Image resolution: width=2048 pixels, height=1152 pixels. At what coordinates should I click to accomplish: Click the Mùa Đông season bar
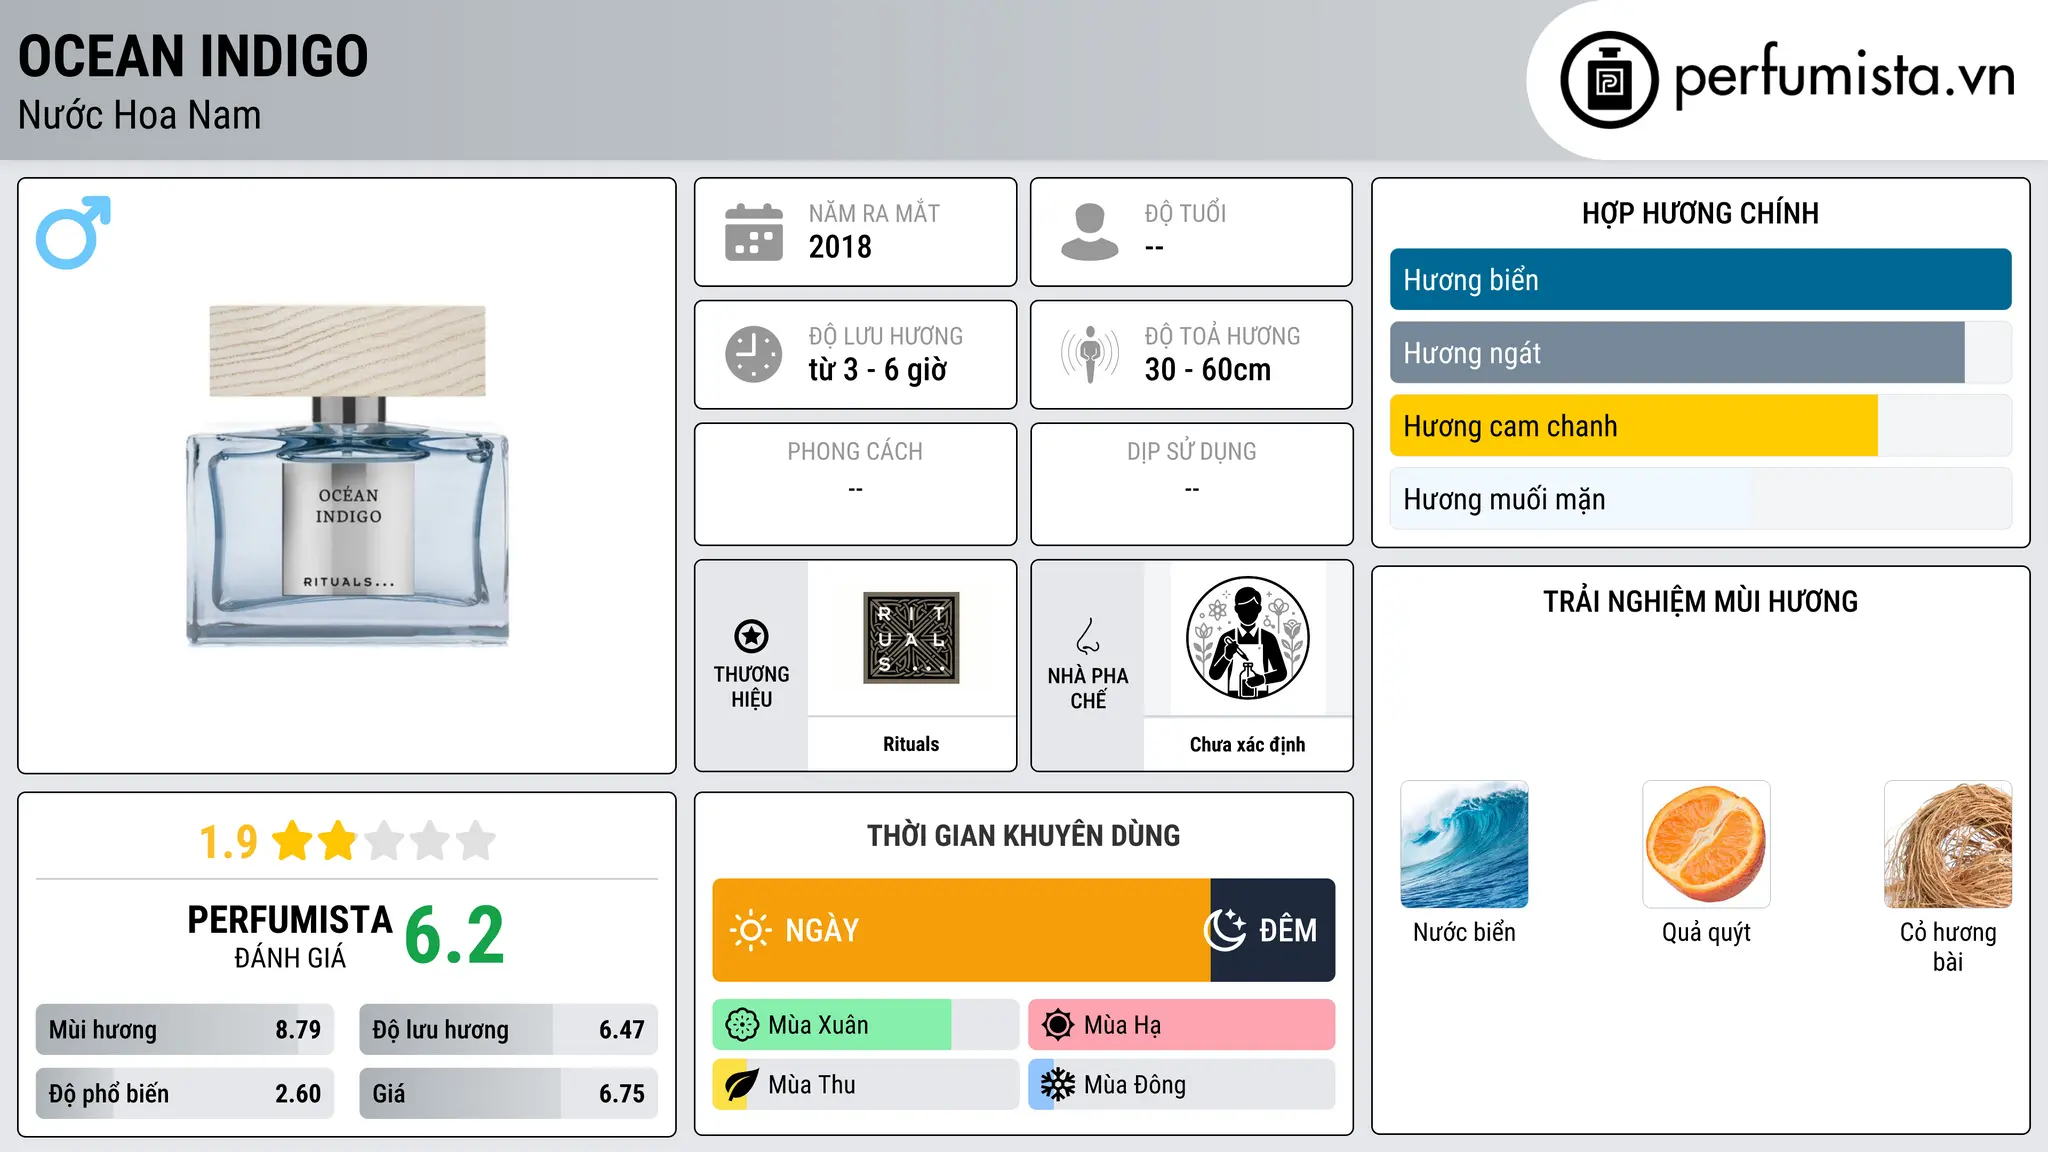click(x=1182, y=1085)
